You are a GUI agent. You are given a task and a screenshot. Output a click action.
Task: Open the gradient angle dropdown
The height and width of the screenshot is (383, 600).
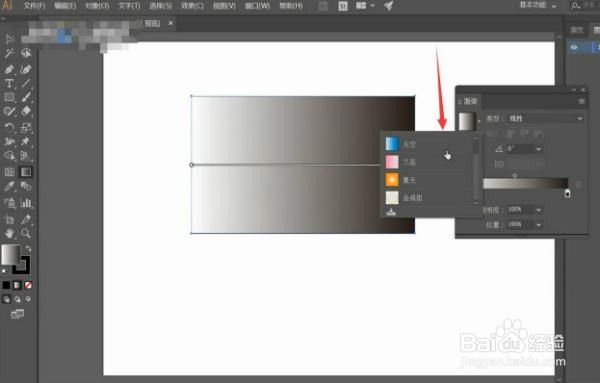(x=539, y=148)
